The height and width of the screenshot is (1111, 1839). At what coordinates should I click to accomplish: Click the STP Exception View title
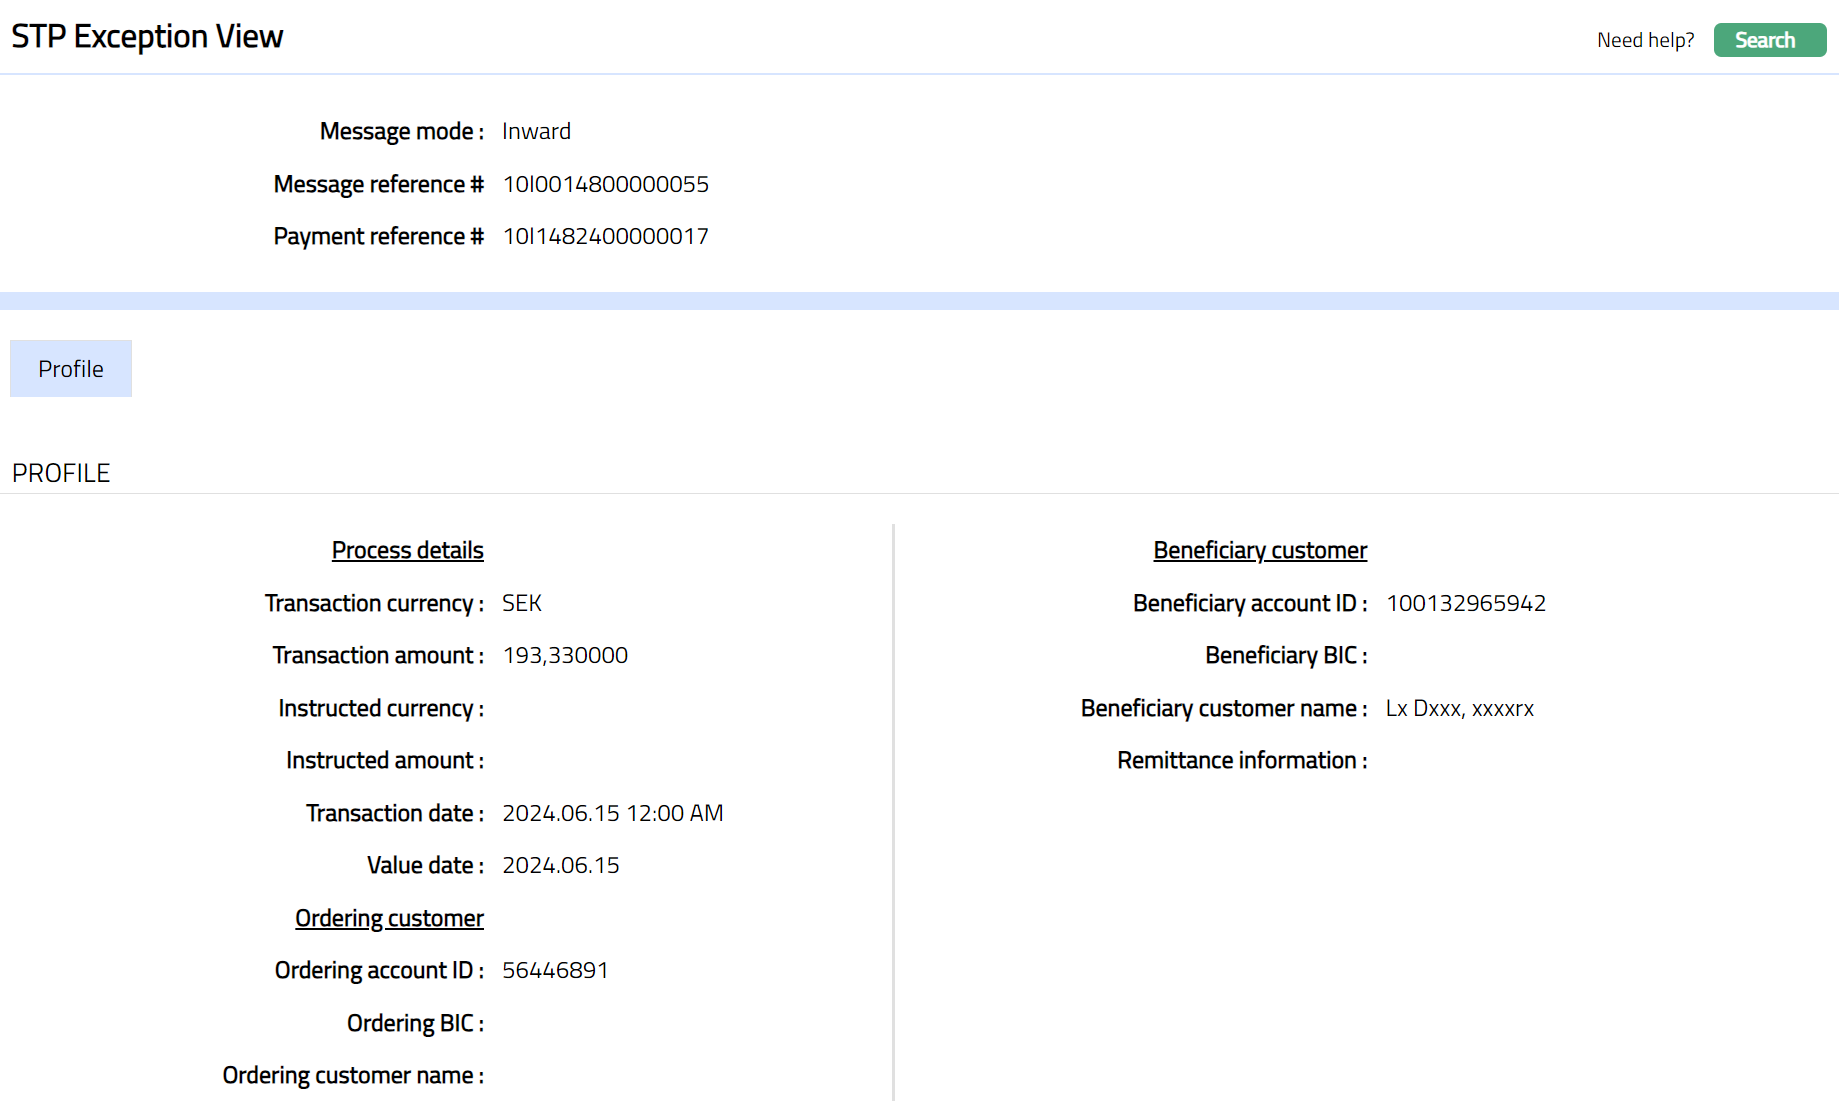tap(147, 37)
